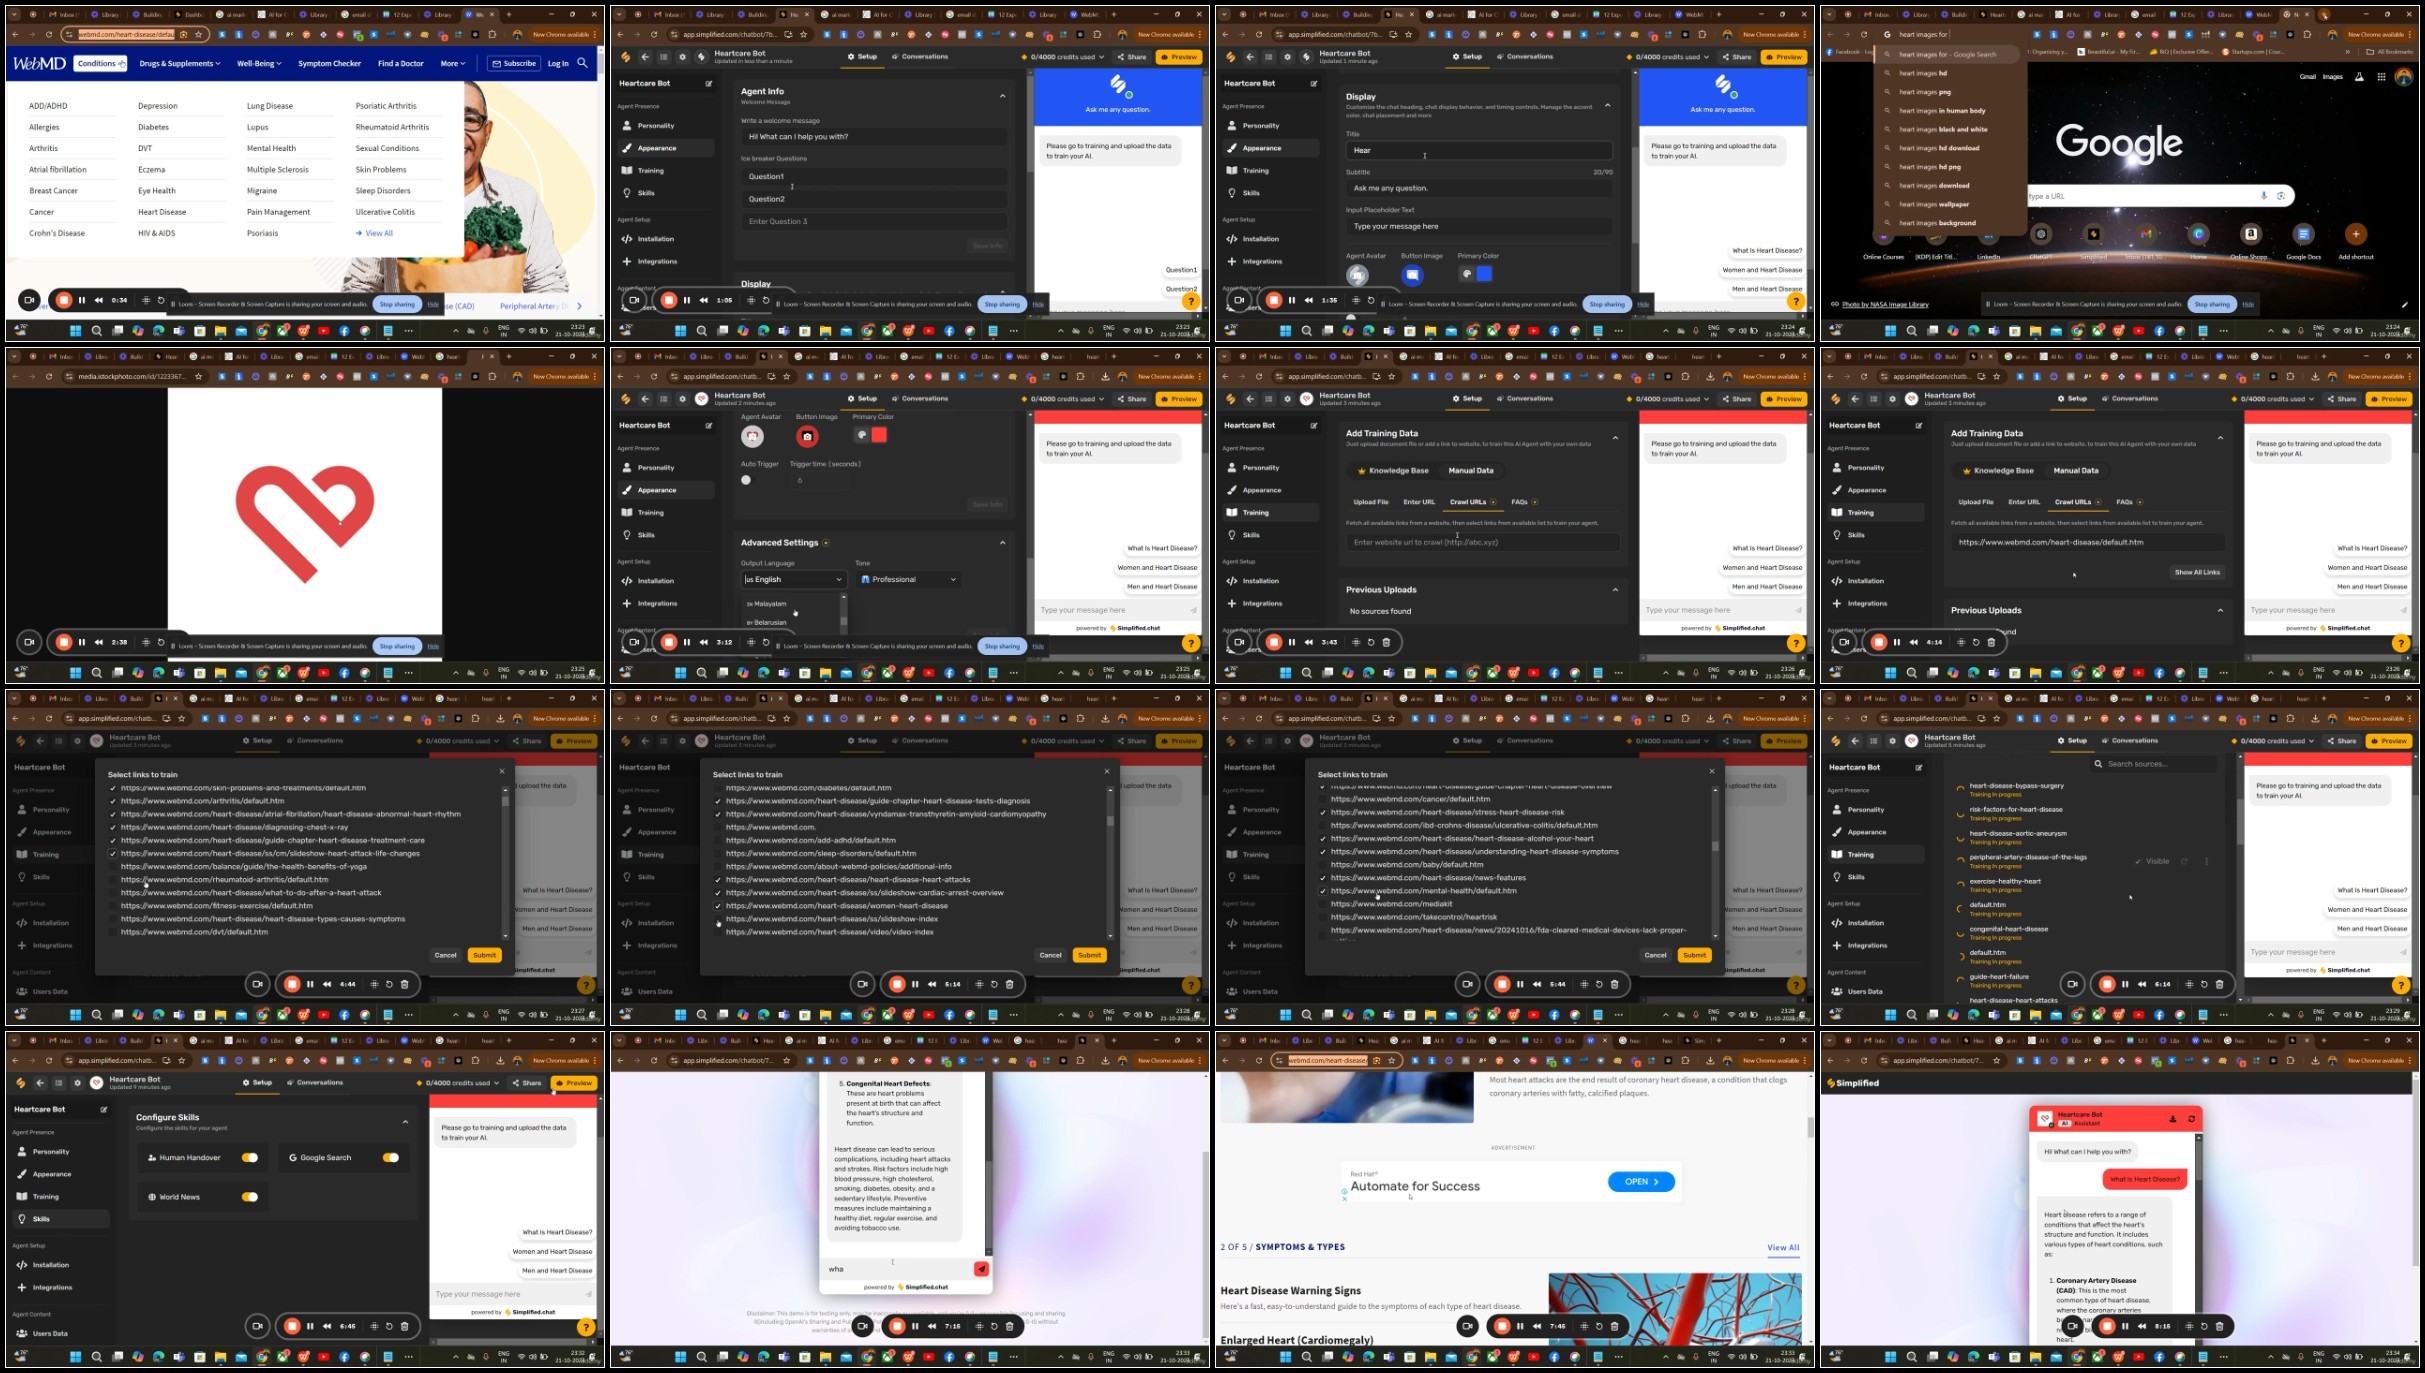This screenshot has height=1373, width=2425.
Task: Stop the Loom recording showing timer 0:34
Action: [64, 300]
